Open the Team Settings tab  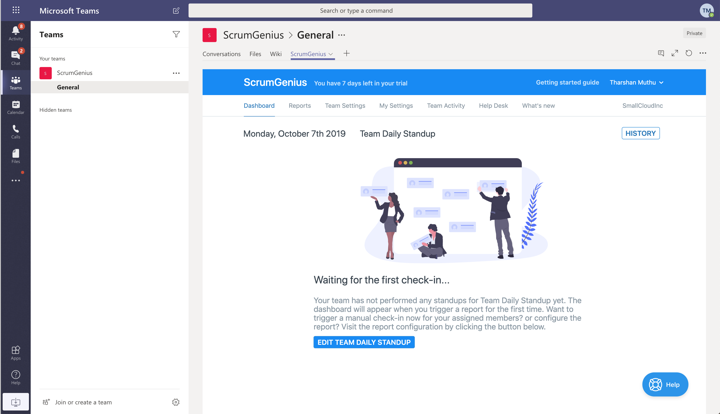(345, 106)
